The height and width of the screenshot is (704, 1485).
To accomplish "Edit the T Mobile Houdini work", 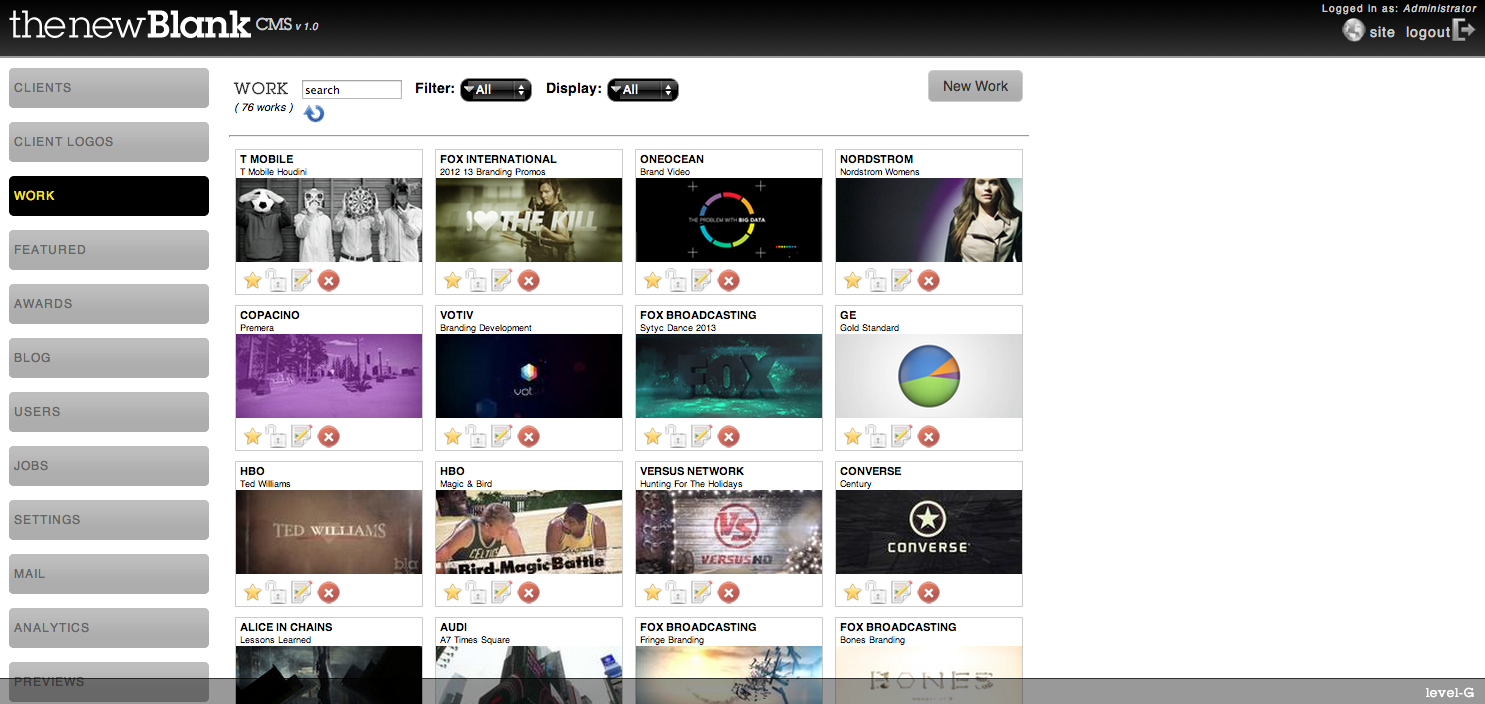I will coord(302,280).
